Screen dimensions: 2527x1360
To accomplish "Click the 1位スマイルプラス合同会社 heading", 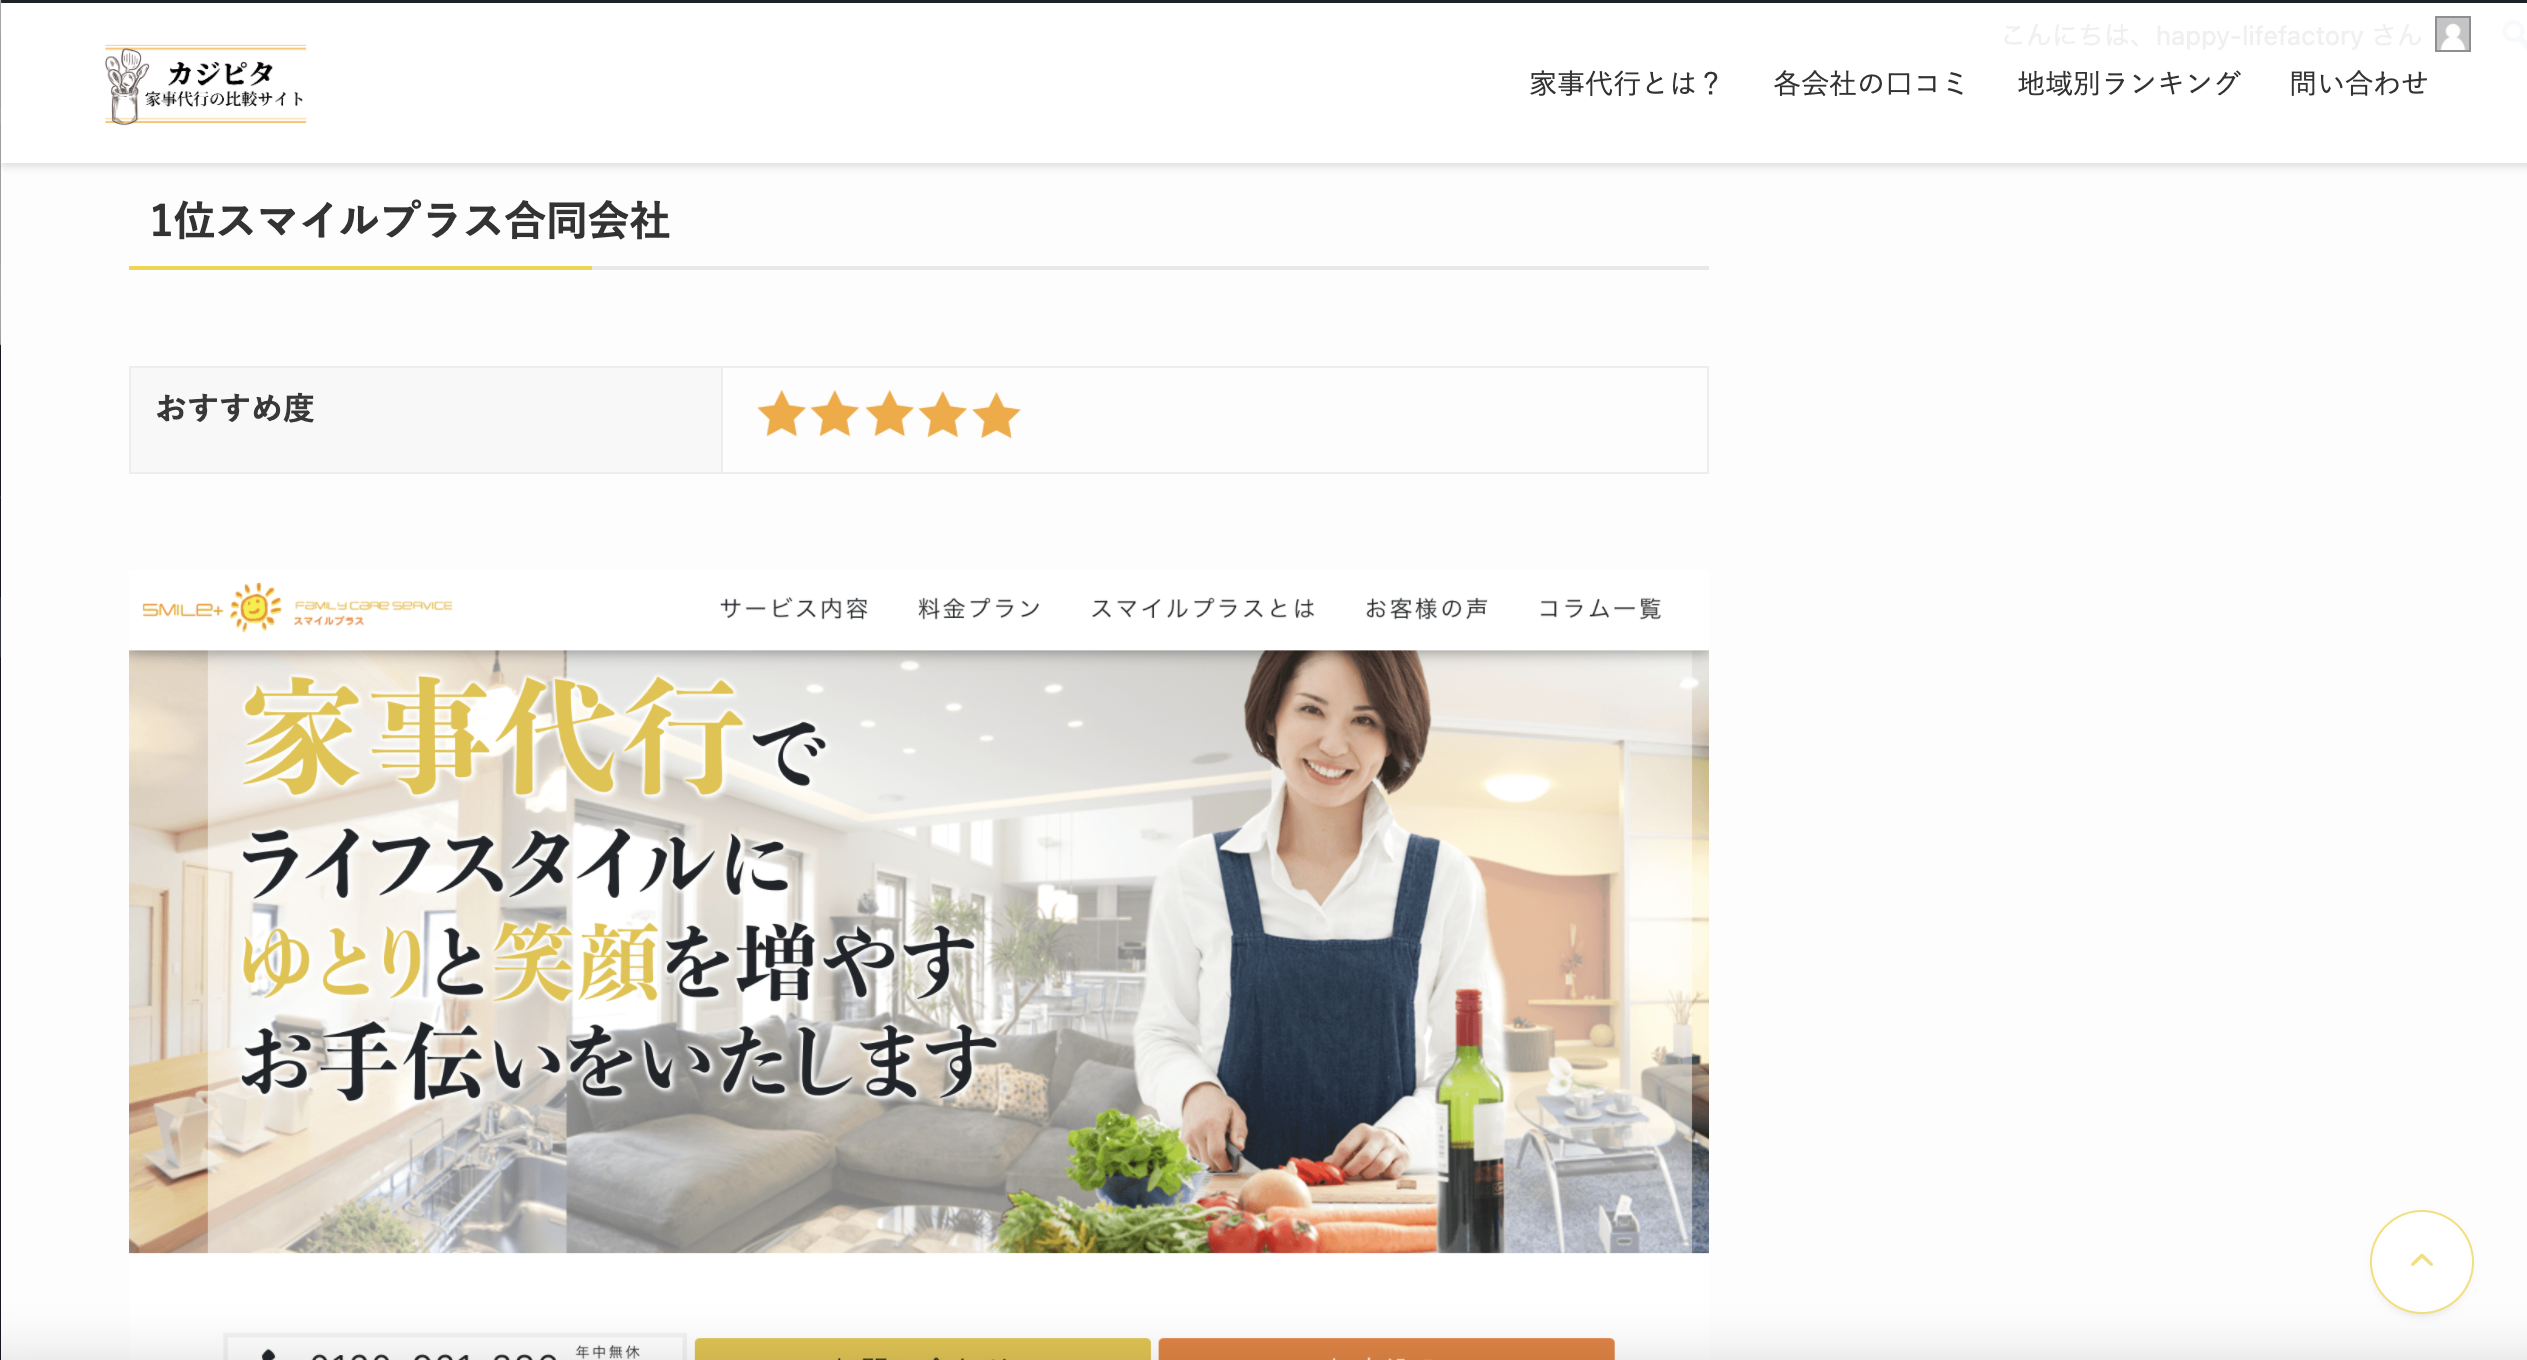I will pos(409,220).
